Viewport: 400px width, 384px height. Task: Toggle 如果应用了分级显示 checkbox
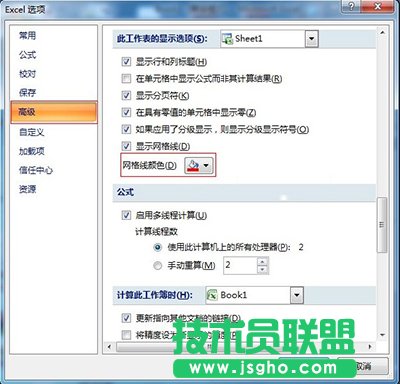[126, 129]
